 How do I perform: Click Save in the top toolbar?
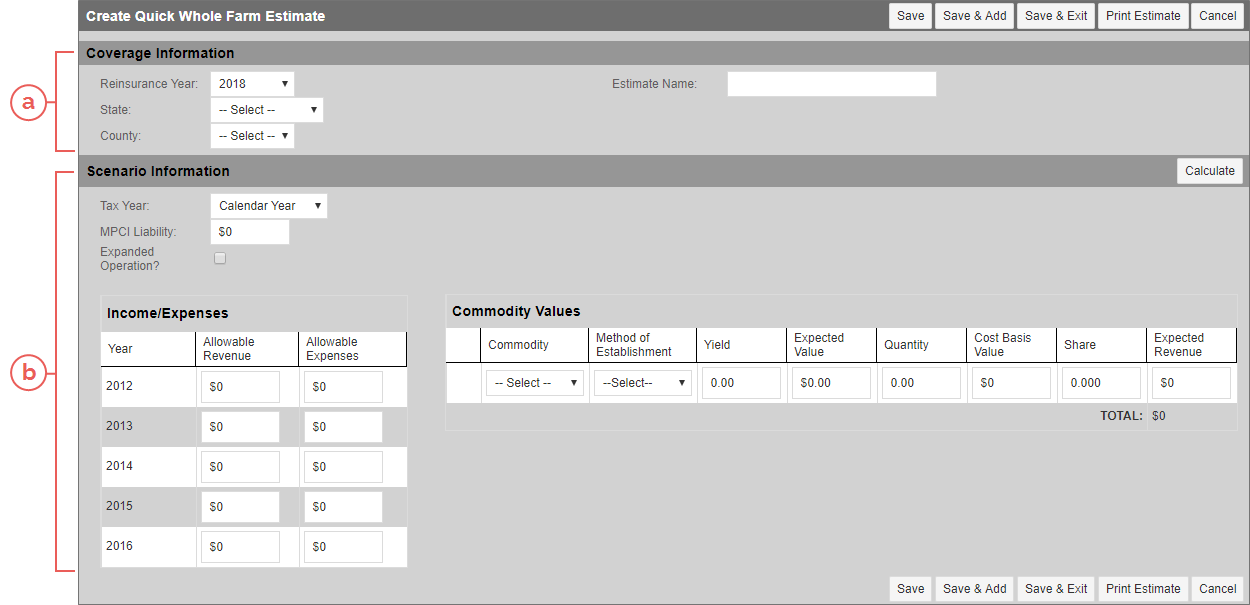[910, 15]
